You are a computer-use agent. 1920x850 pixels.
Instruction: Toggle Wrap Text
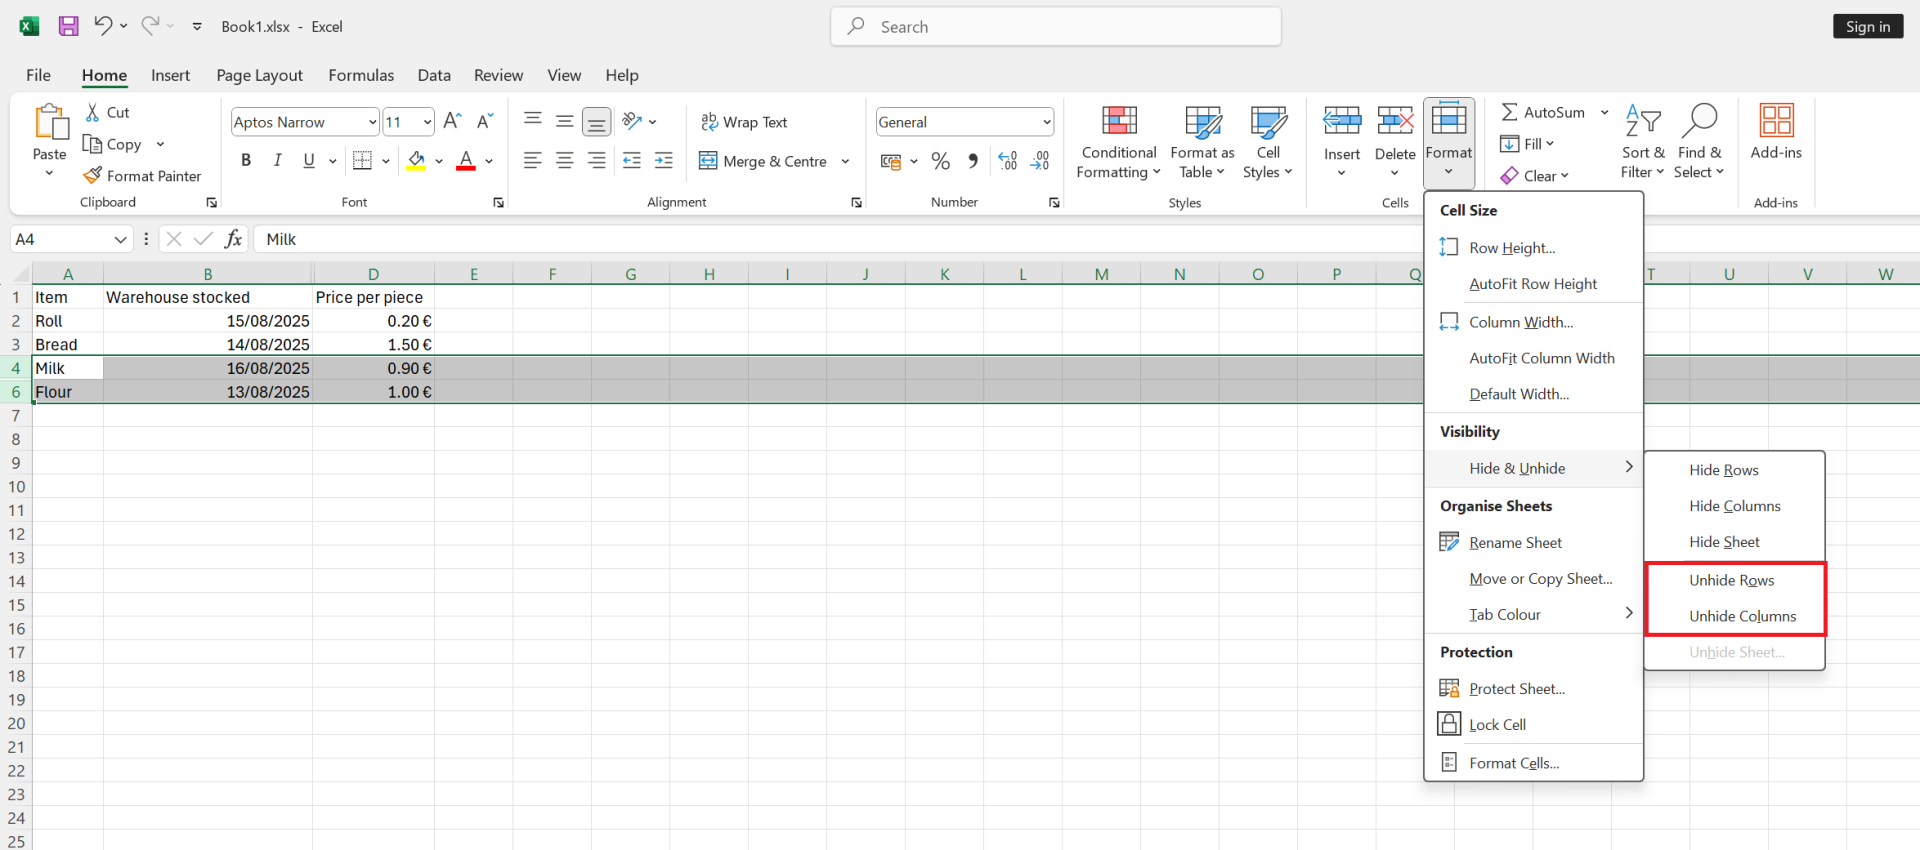click(744, 121)
